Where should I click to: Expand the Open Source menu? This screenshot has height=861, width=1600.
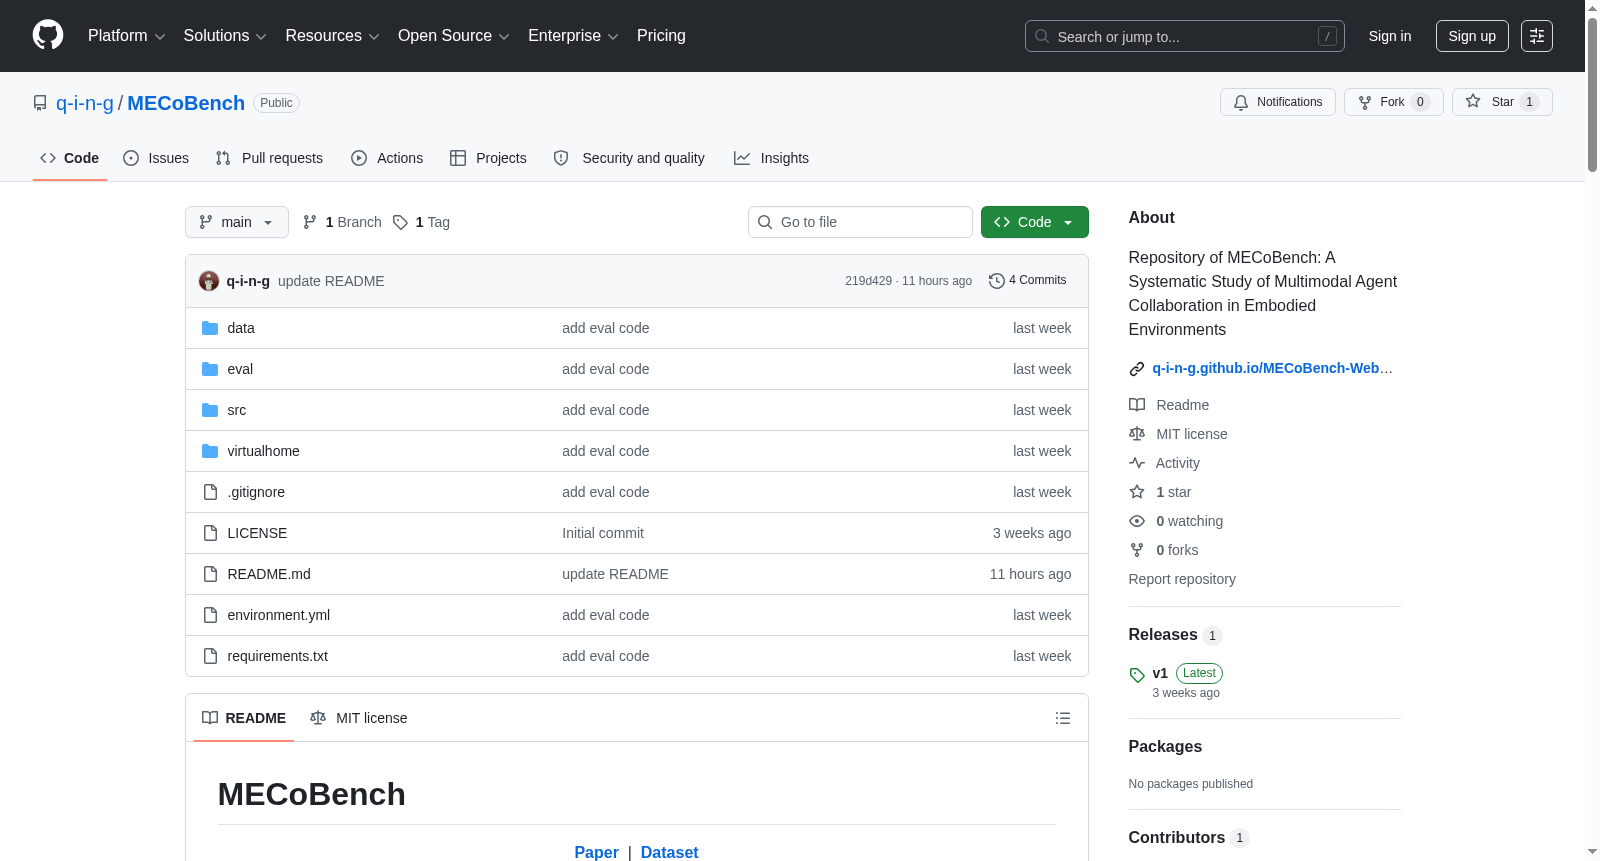coord(454,36)
